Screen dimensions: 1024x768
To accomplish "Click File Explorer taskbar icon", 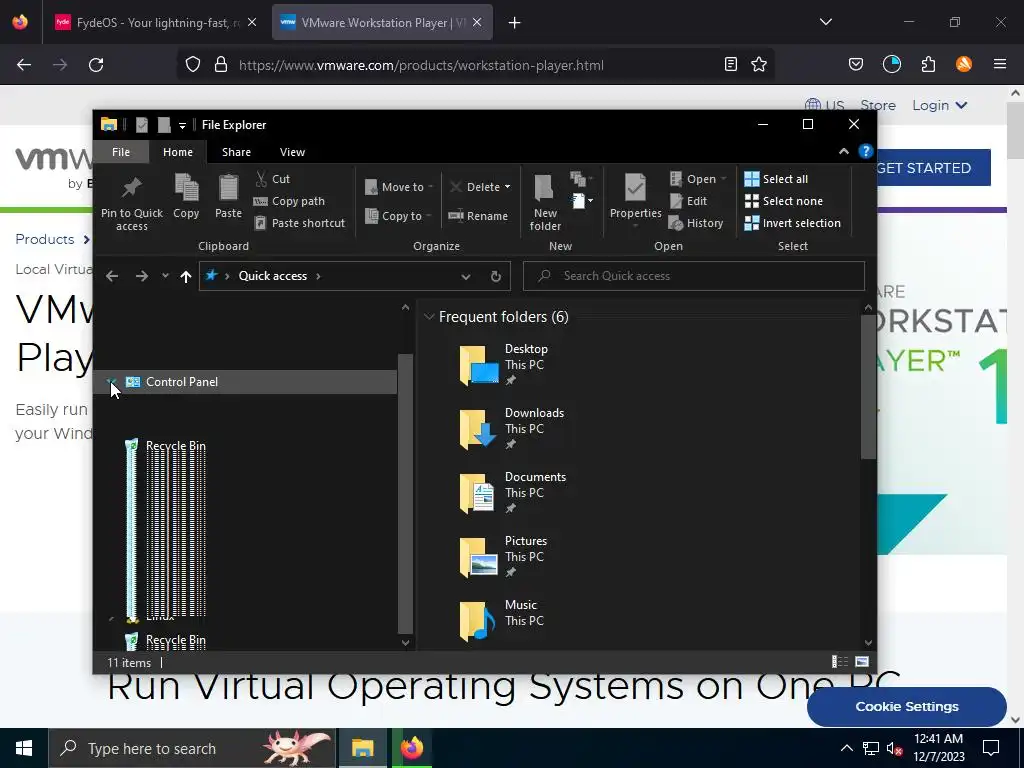I will (362, 748).
